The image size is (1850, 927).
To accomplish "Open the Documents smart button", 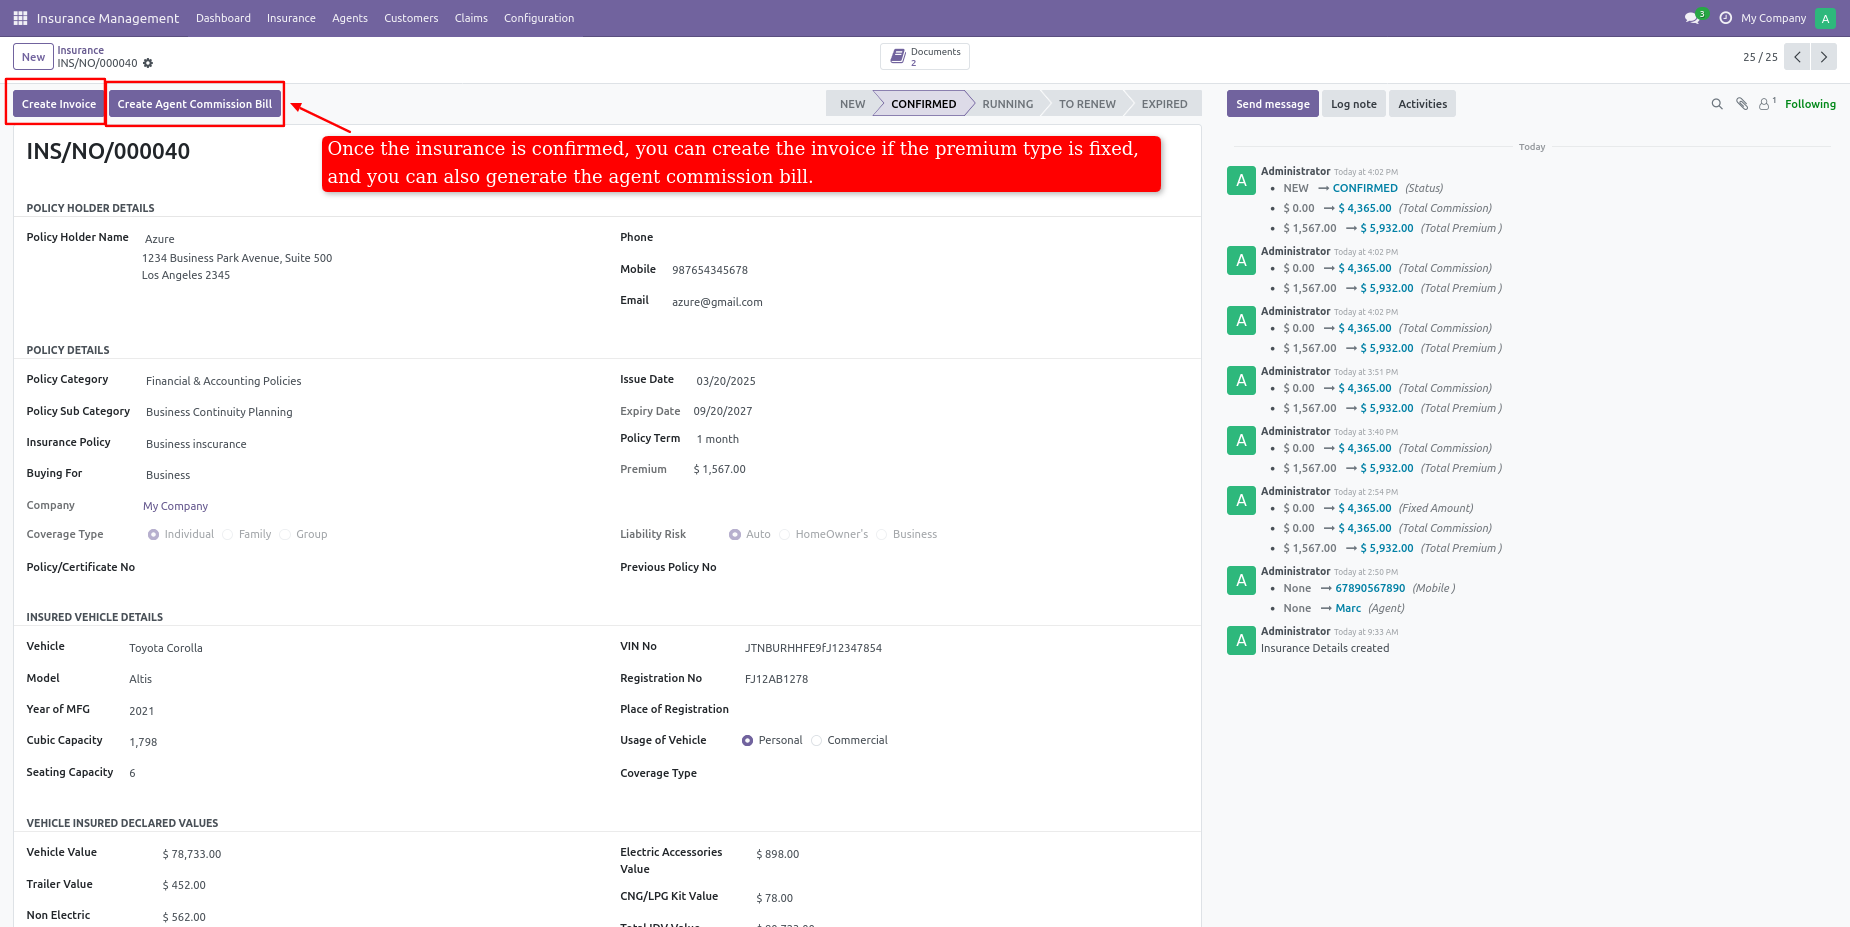I will click(925, 56).
